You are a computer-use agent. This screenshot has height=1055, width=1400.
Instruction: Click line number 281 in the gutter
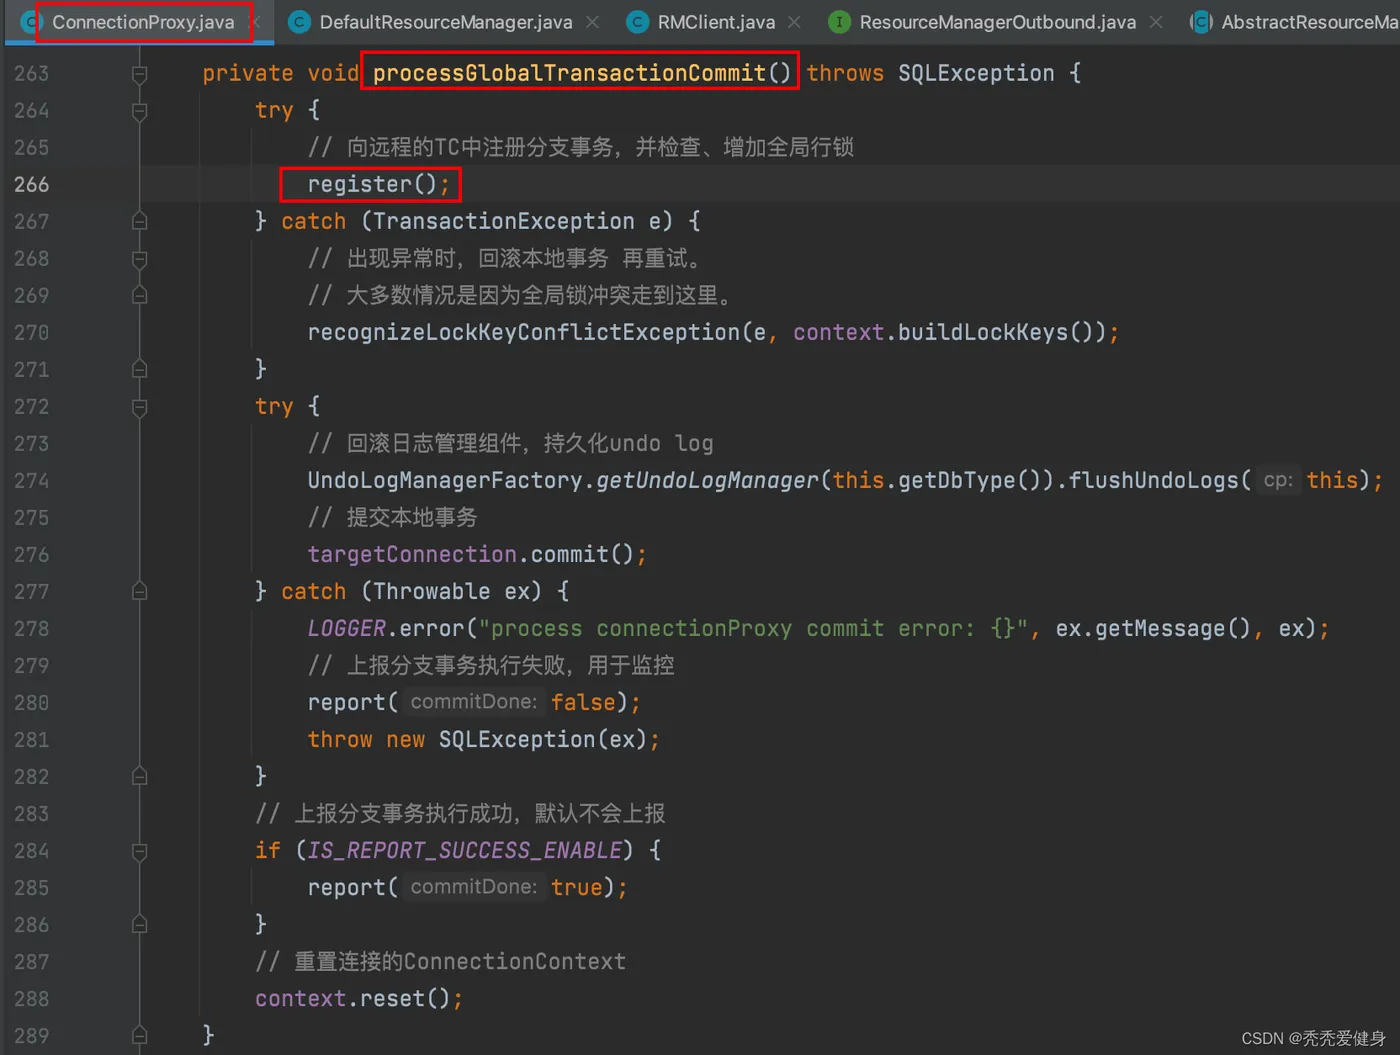click(31, 739)
